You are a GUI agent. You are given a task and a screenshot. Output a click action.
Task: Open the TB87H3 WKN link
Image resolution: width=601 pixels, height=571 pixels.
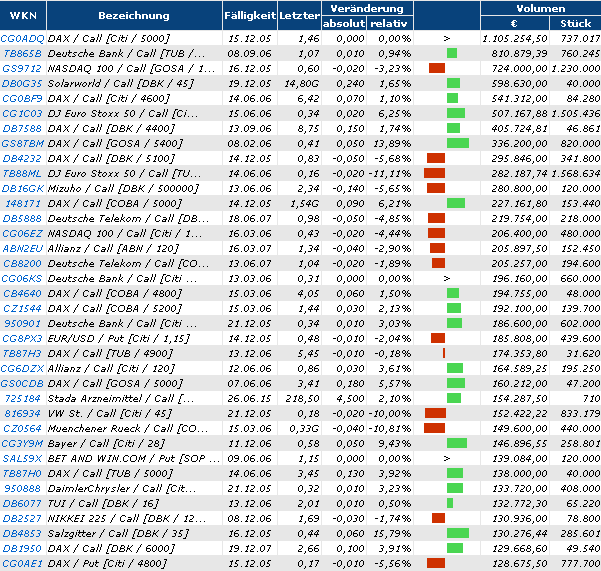pyautogui.click(x=22, y=353)
